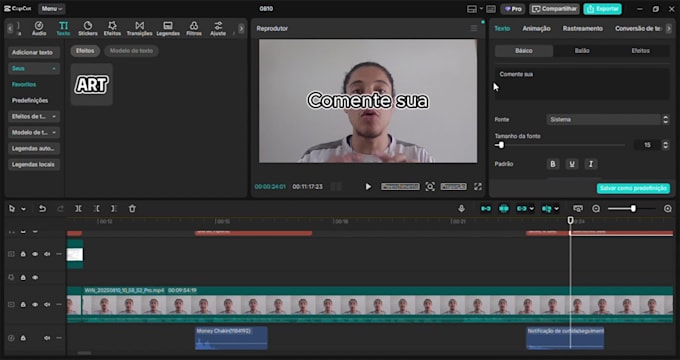Toggle Bold text style
Viewport: 680px width, 360px height.
pos(553,164)
